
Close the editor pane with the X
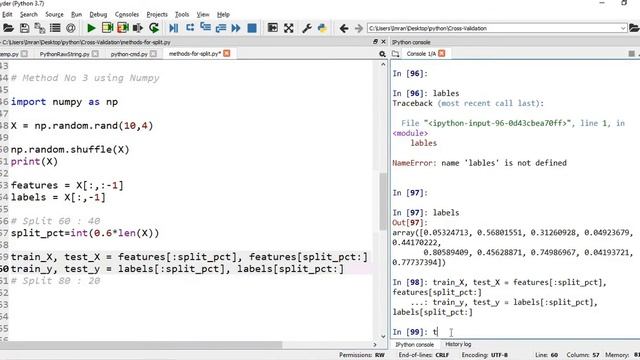tap(383, 42)
